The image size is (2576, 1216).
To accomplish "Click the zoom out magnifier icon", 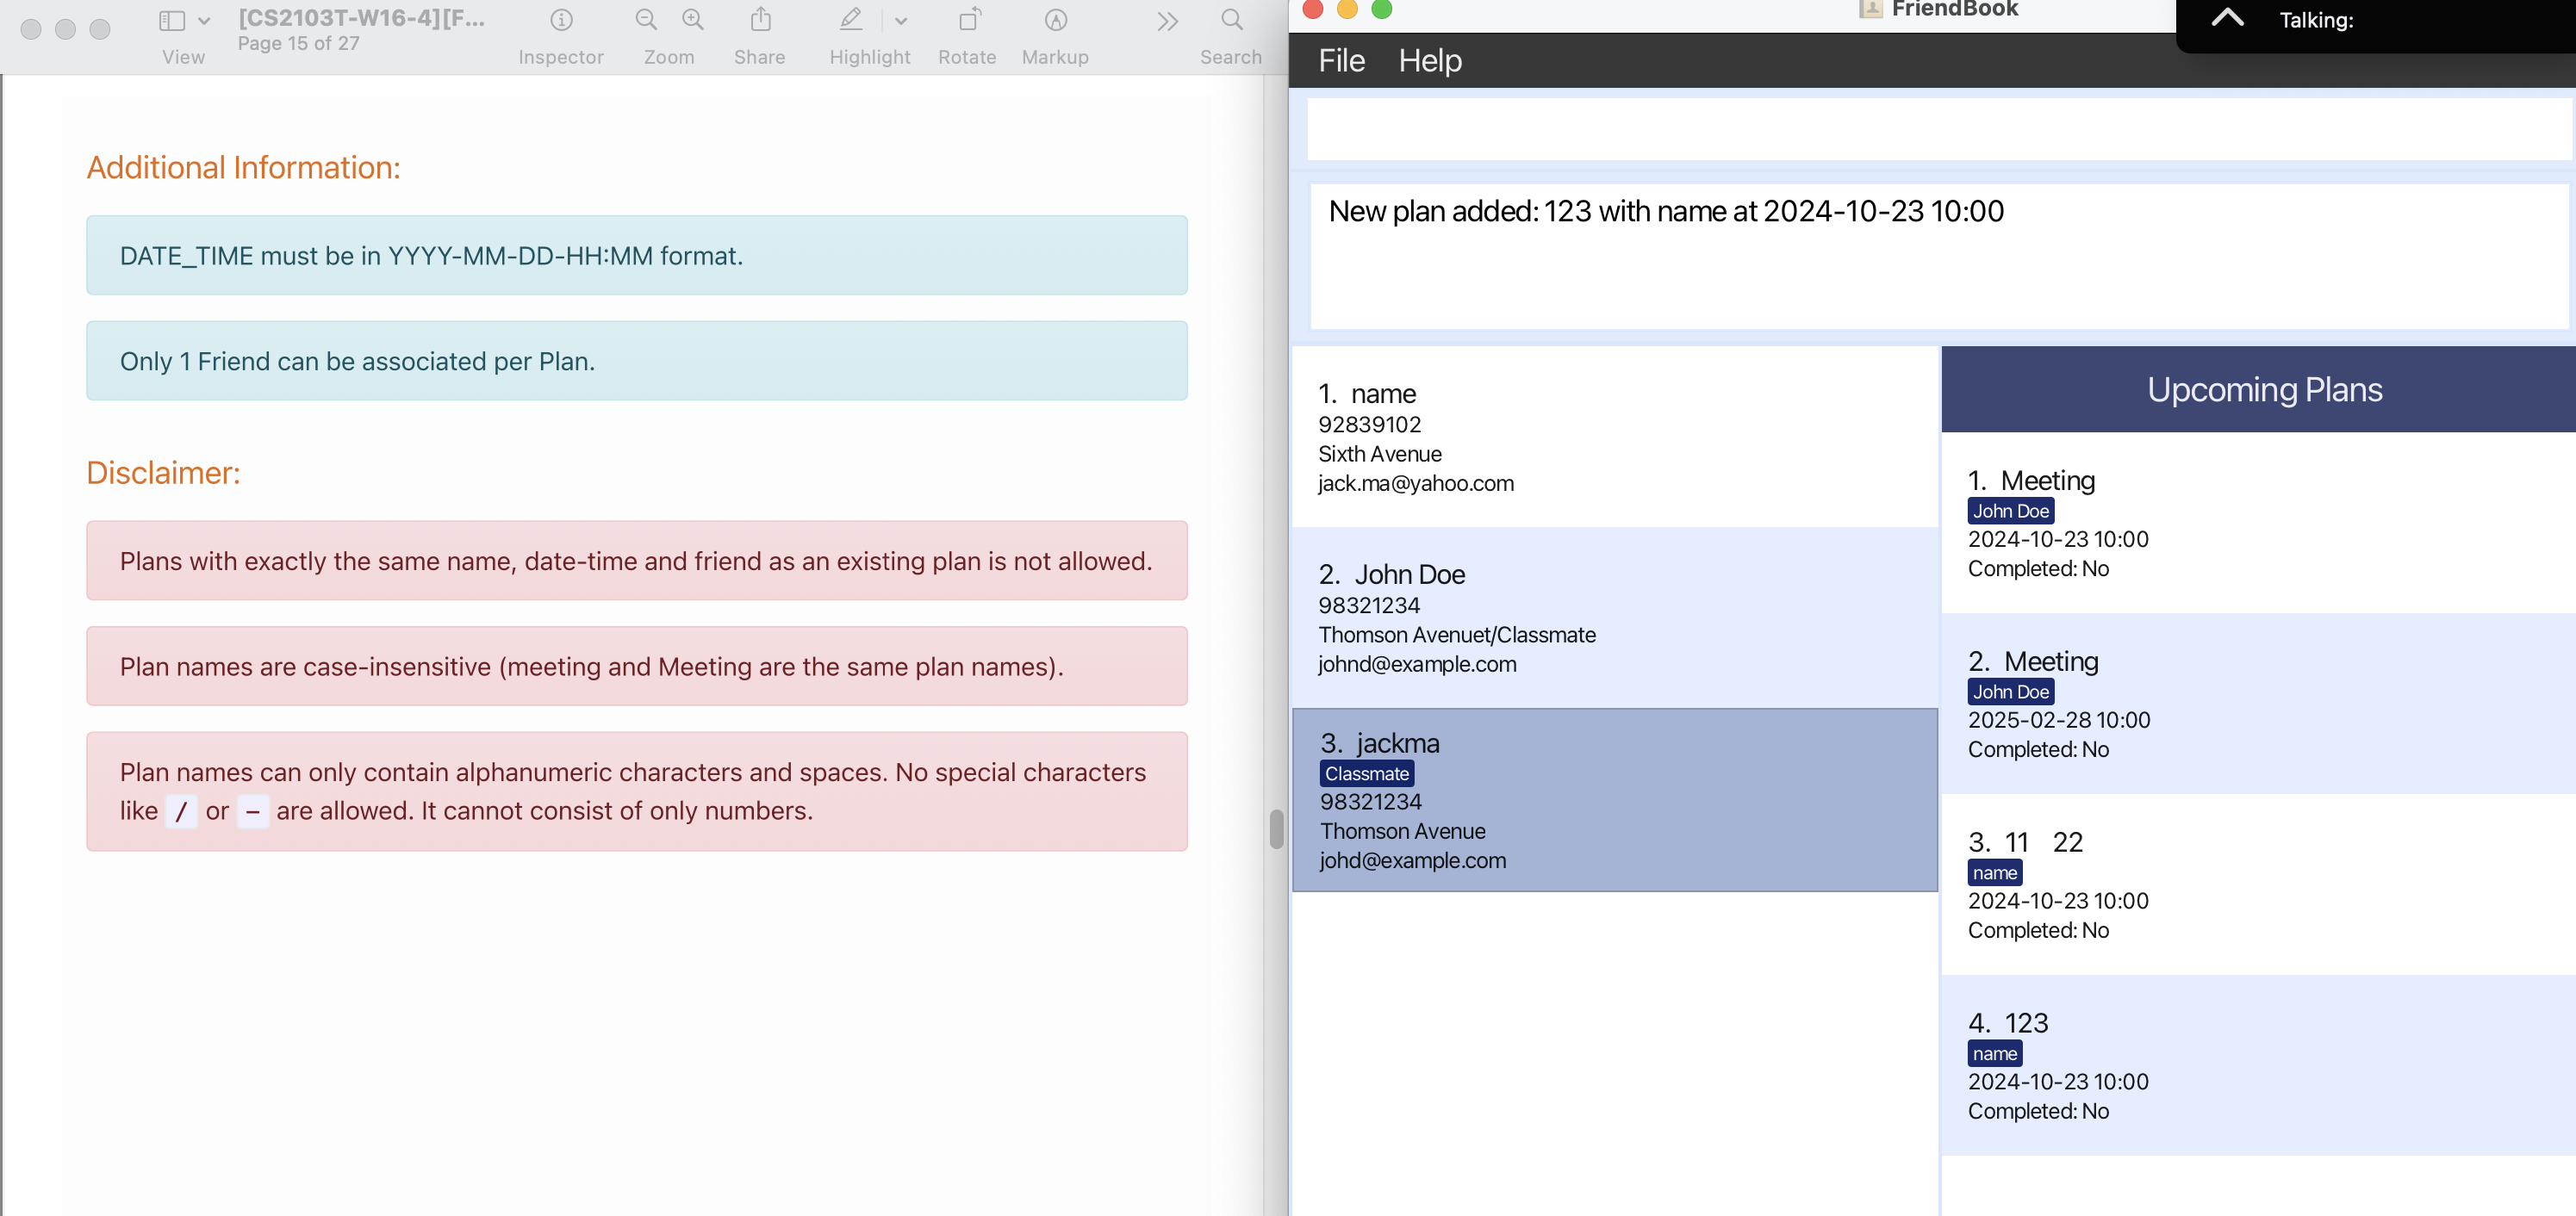I will tap(646, 20).
